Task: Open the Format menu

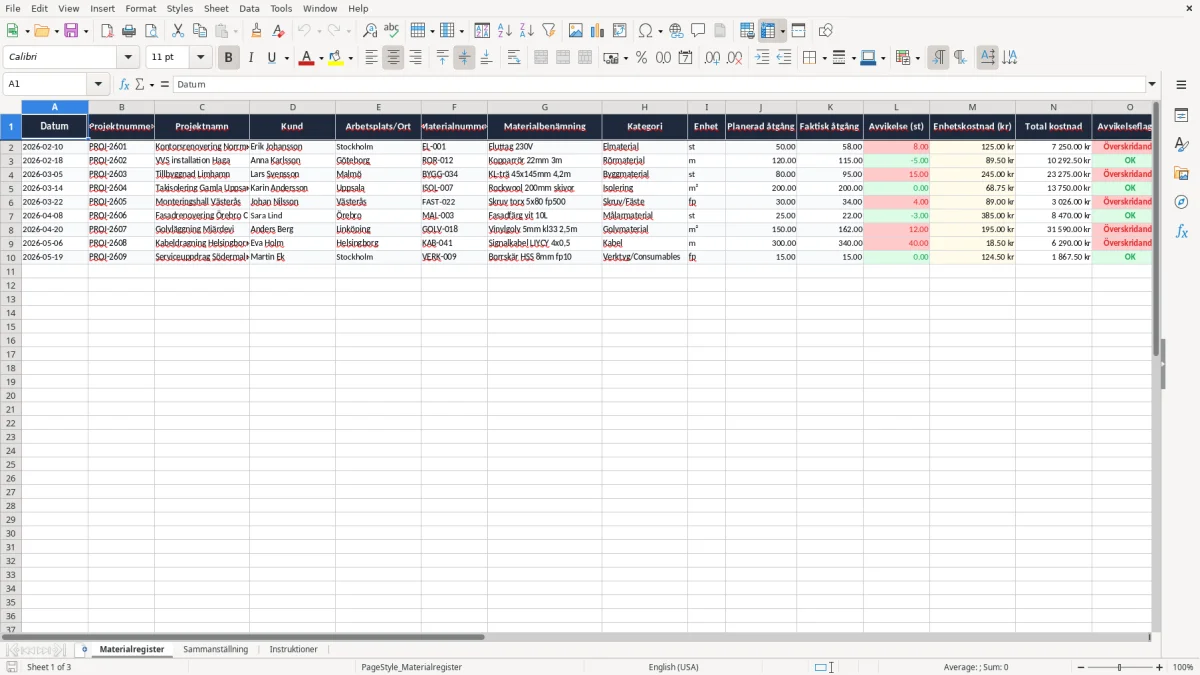Action: [x=141, y=8]
